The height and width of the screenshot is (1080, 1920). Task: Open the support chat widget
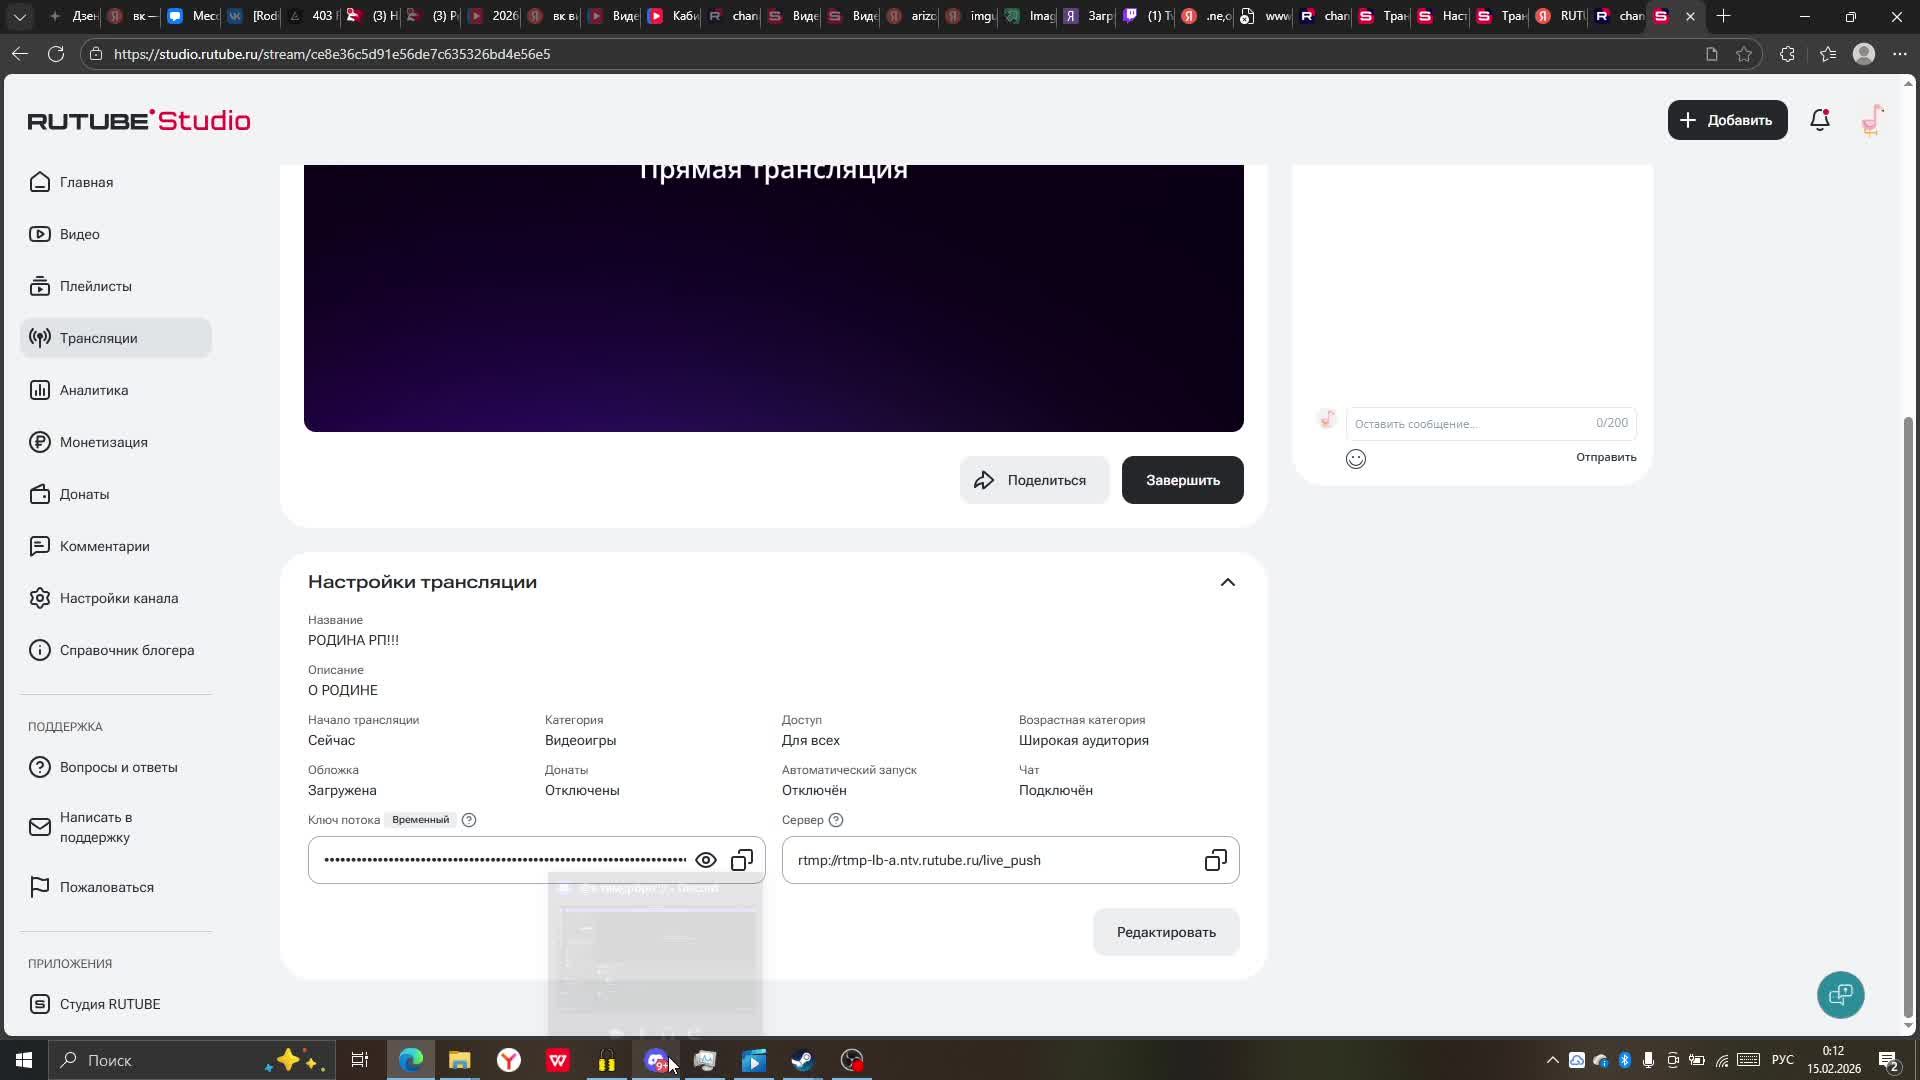click(x=1840, y=994)
